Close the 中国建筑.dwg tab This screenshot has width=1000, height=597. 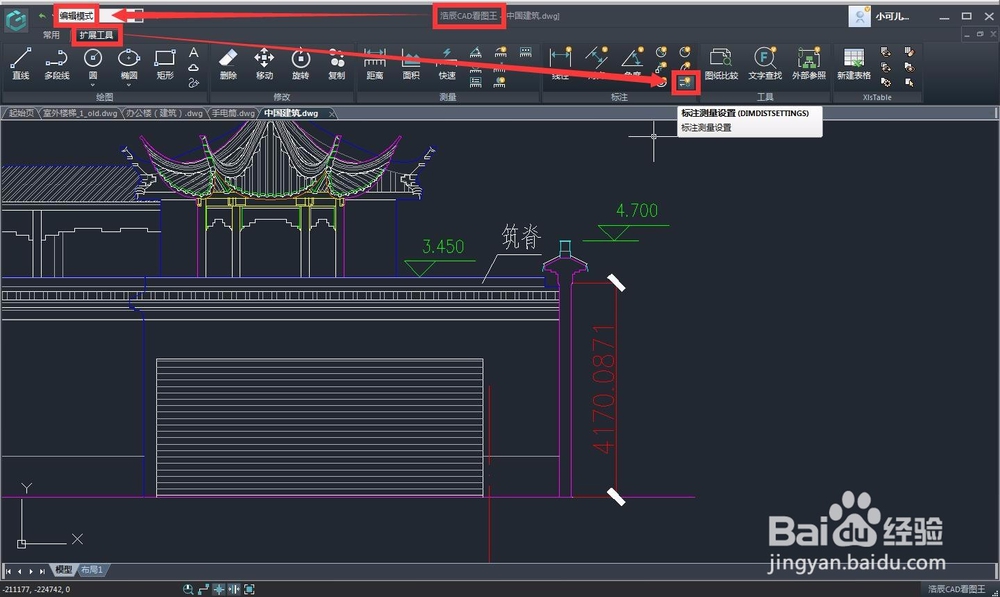[332, 114]
